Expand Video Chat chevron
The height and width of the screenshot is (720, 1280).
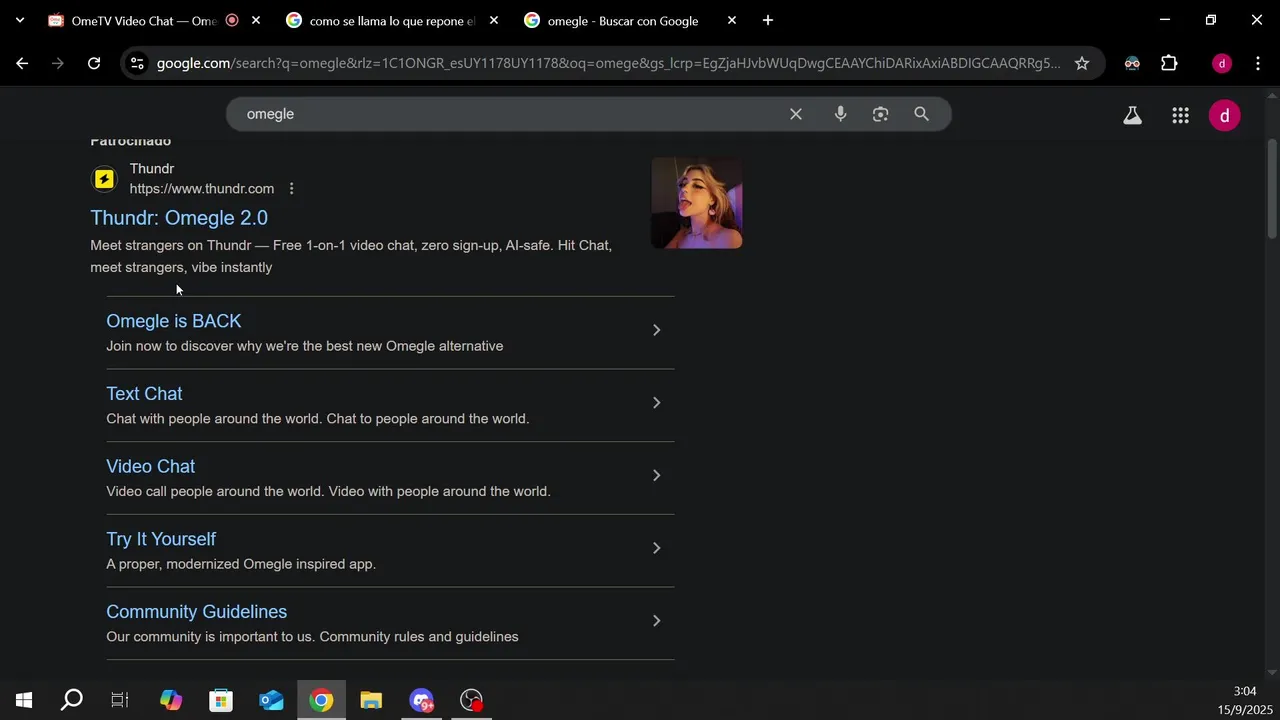(656, 475)
